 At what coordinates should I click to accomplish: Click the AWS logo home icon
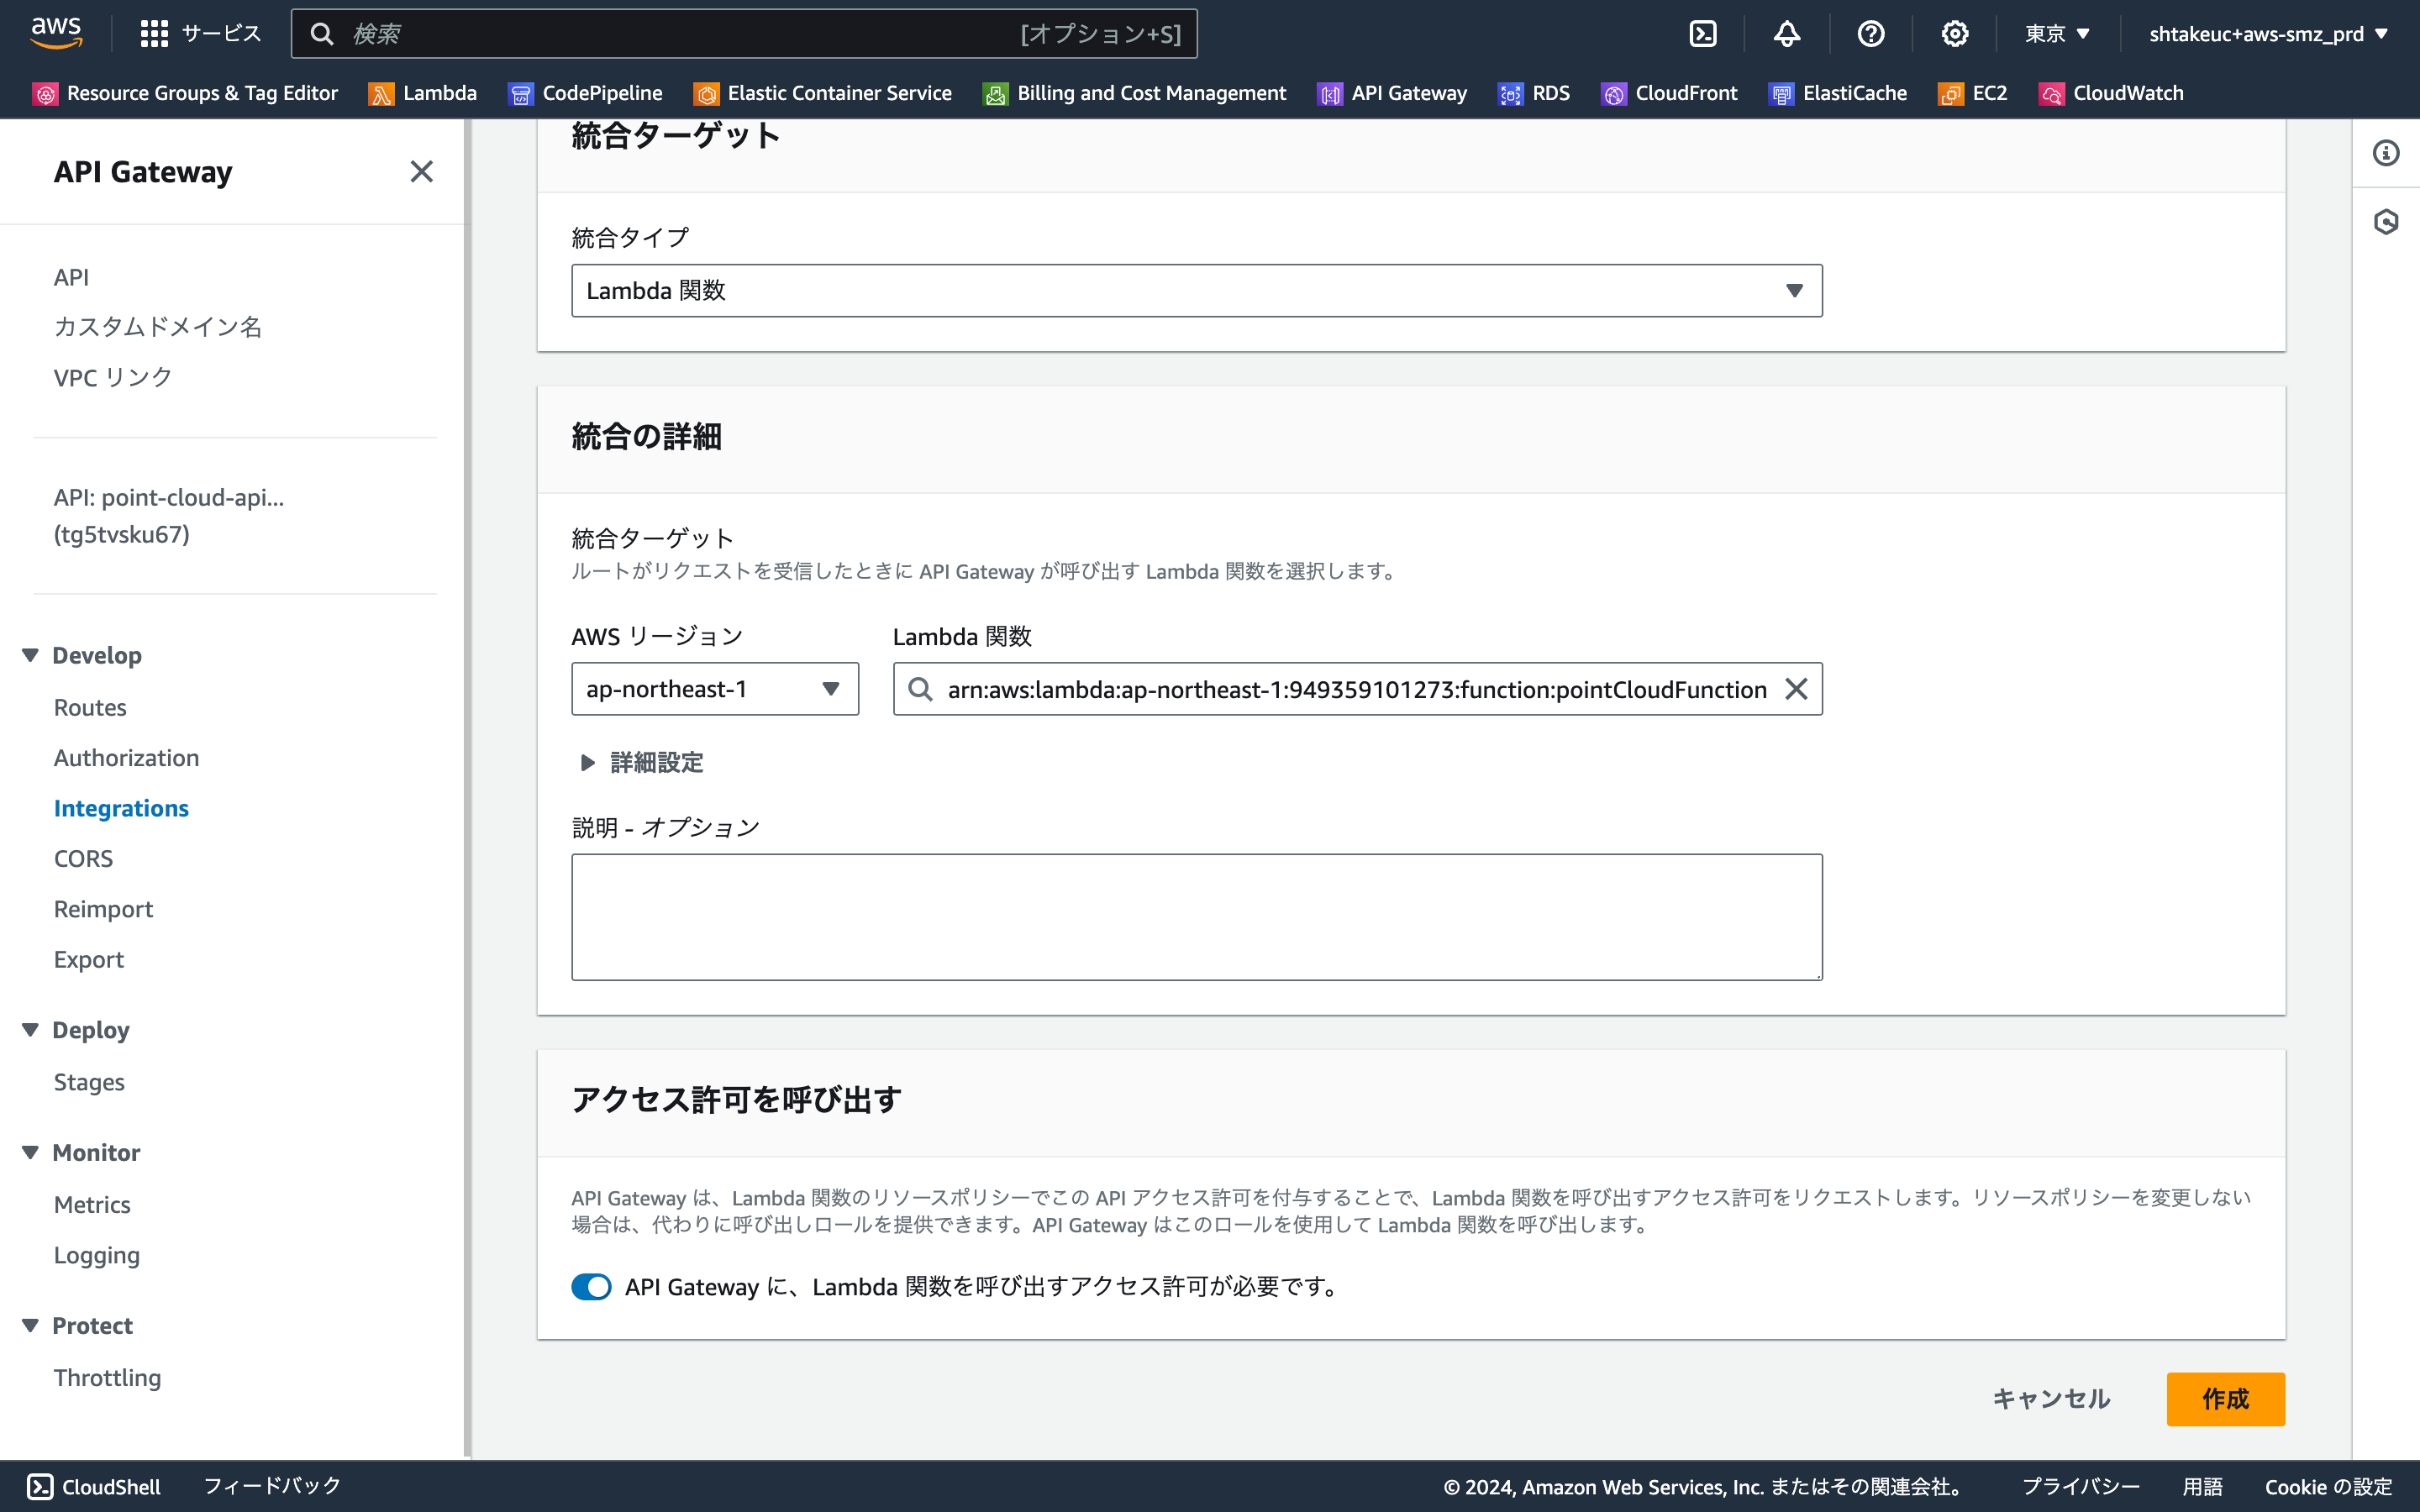pos(56,33)
